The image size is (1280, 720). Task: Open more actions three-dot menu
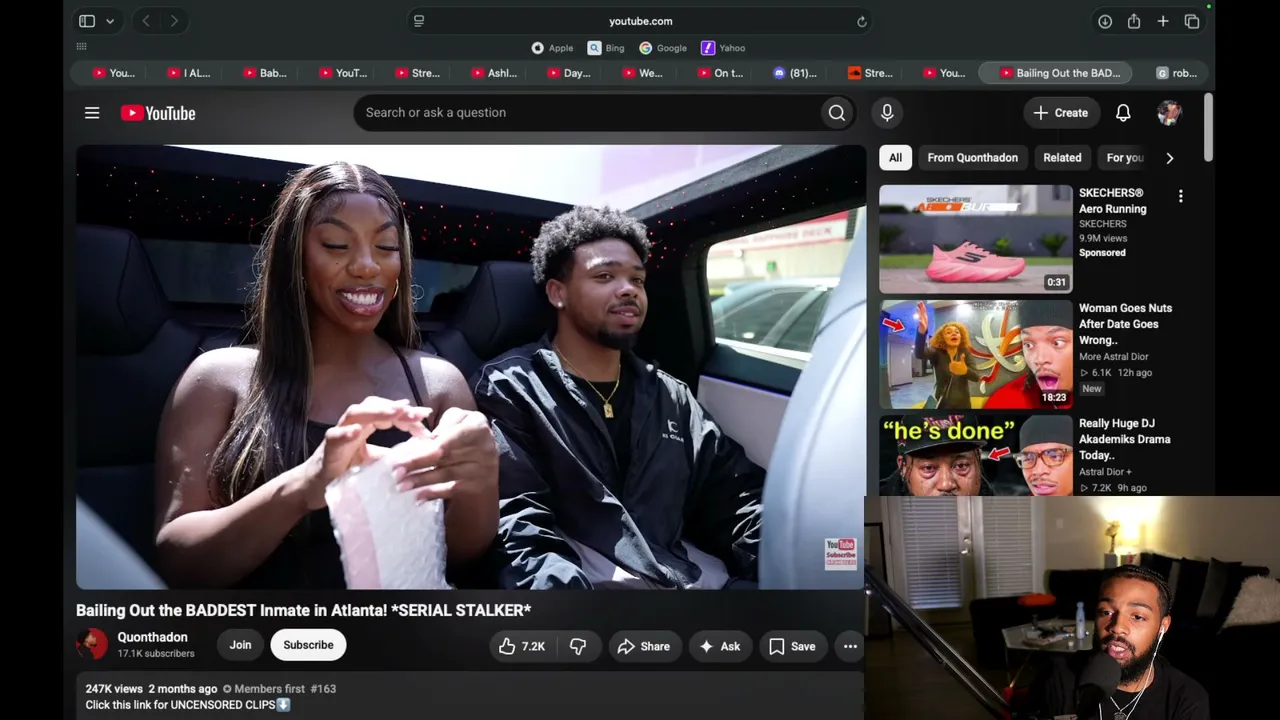(x=850, y=646)
